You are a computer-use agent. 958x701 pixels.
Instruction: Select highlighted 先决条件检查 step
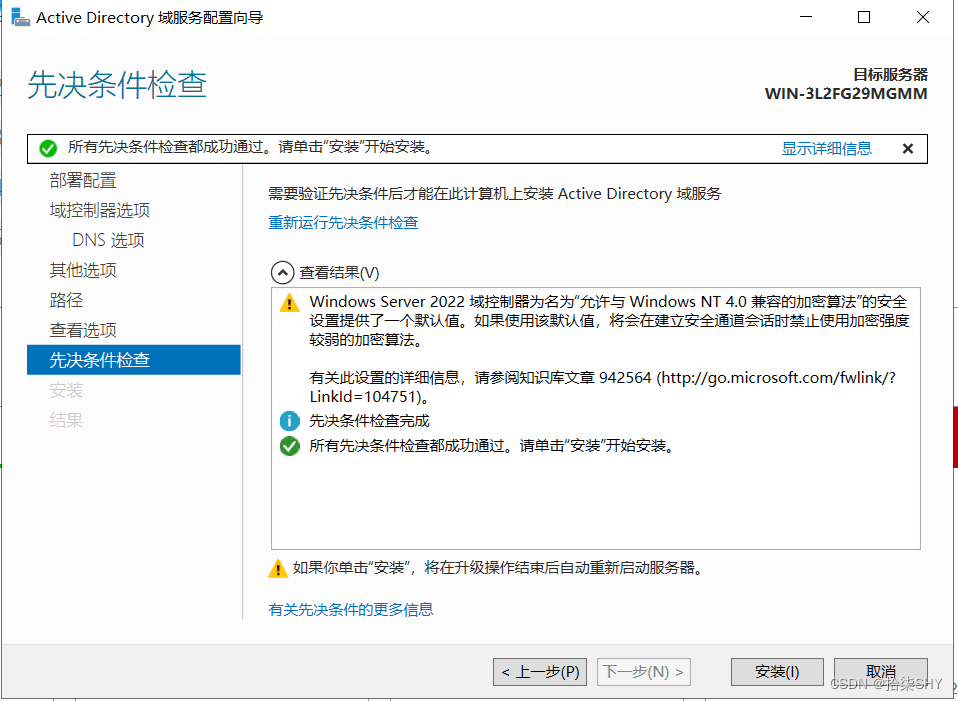click(134, 360)
